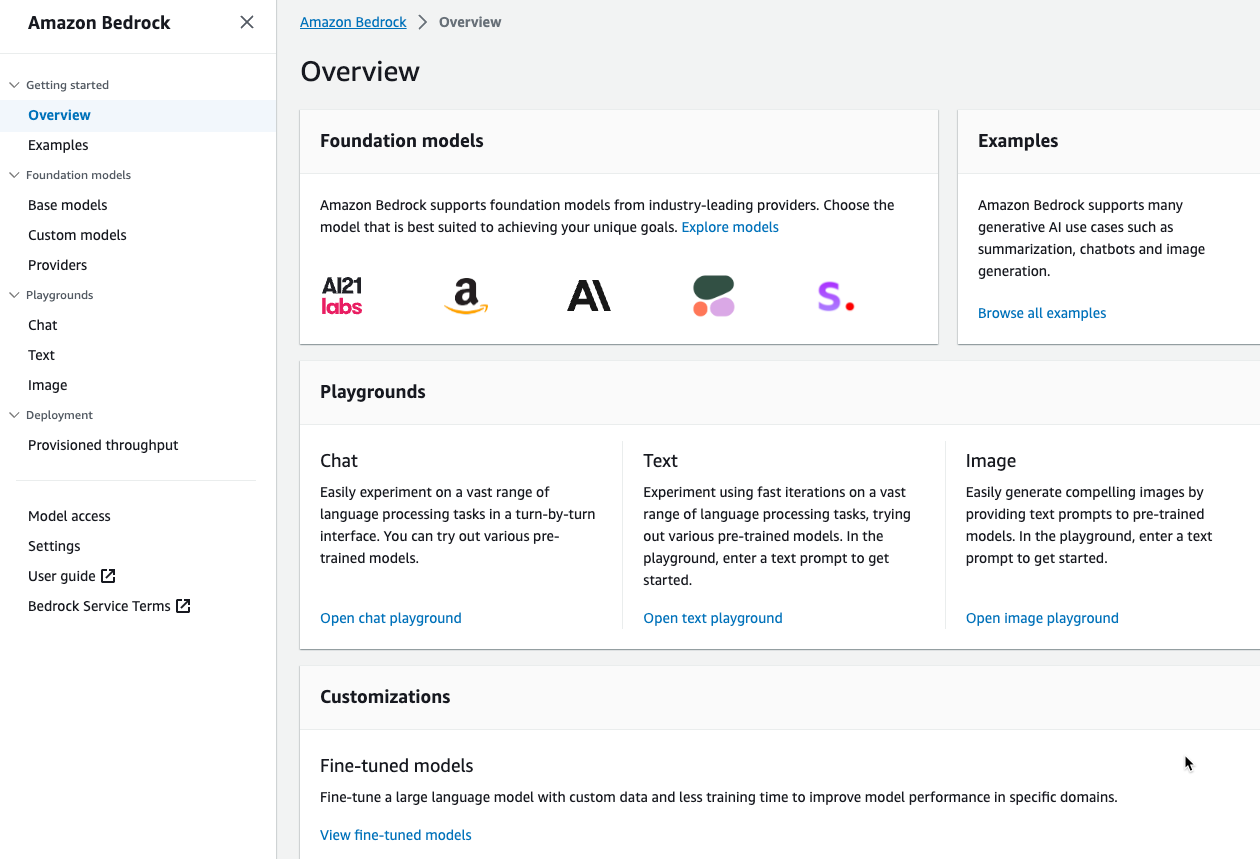Click the Examples card heading
The width and height of the screenshot is (1260, 859).
click(1018, 141)
